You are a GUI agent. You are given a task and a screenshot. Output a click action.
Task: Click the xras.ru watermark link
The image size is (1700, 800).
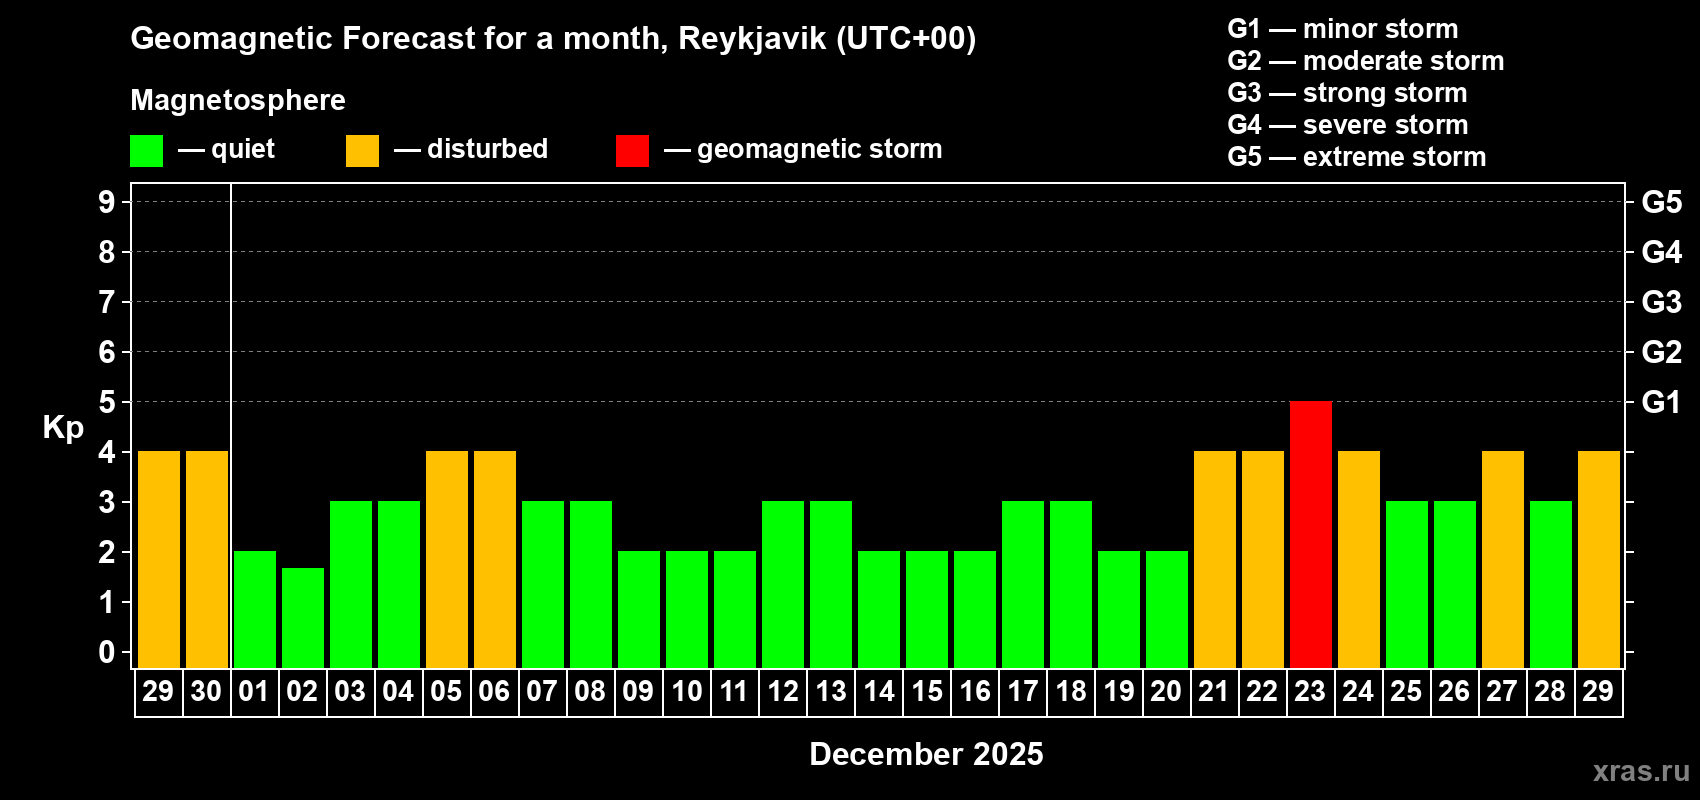1640,771
